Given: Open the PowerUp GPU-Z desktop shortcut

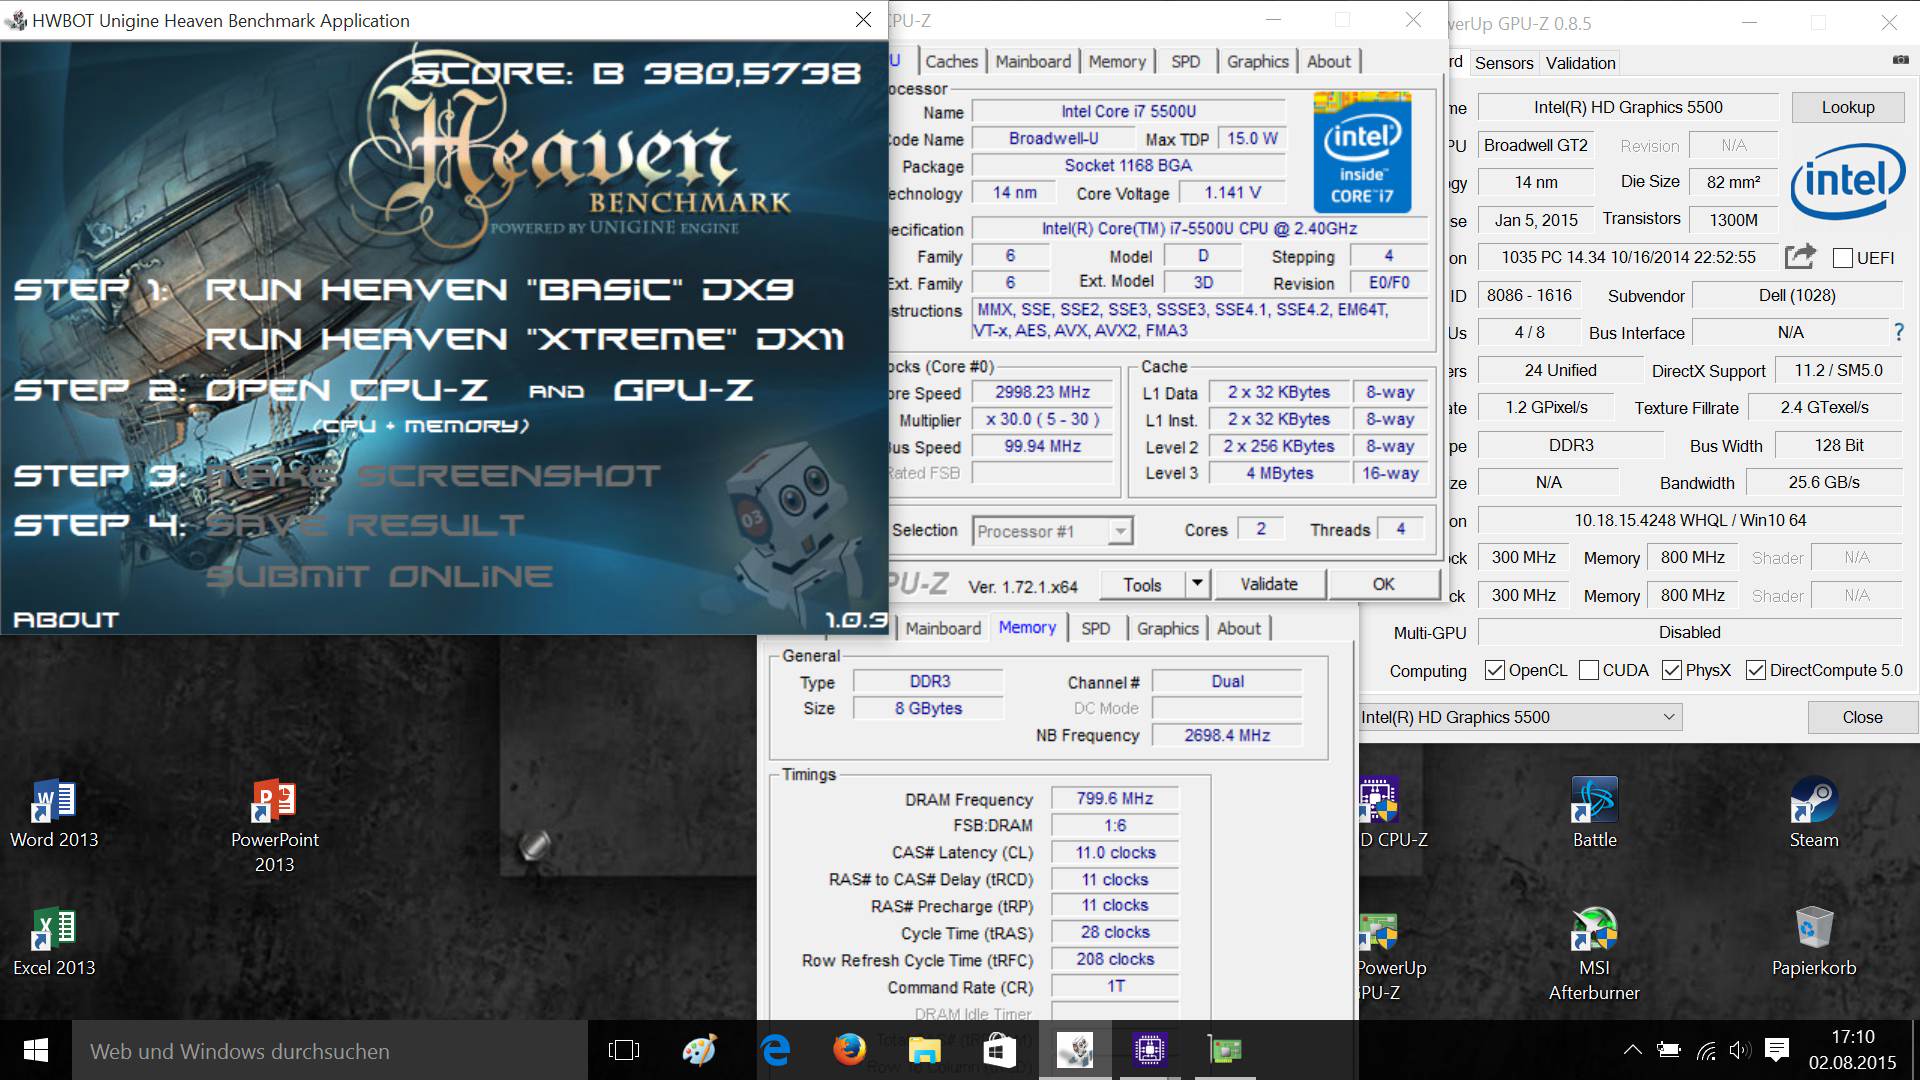Looking at the screenshot, I should coord(1392,954).
